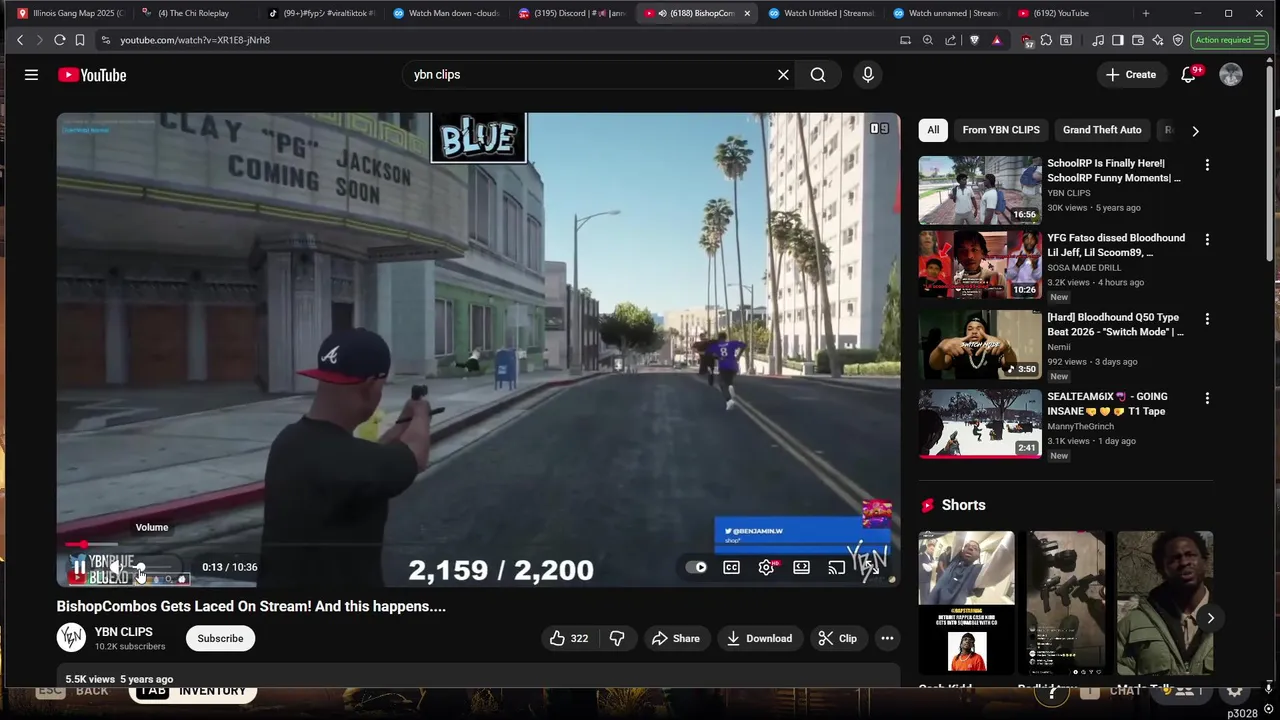Go to the YouTube home logo
Image resolution: width=1280 pixels, height=720 pixels.
(92, 75)
